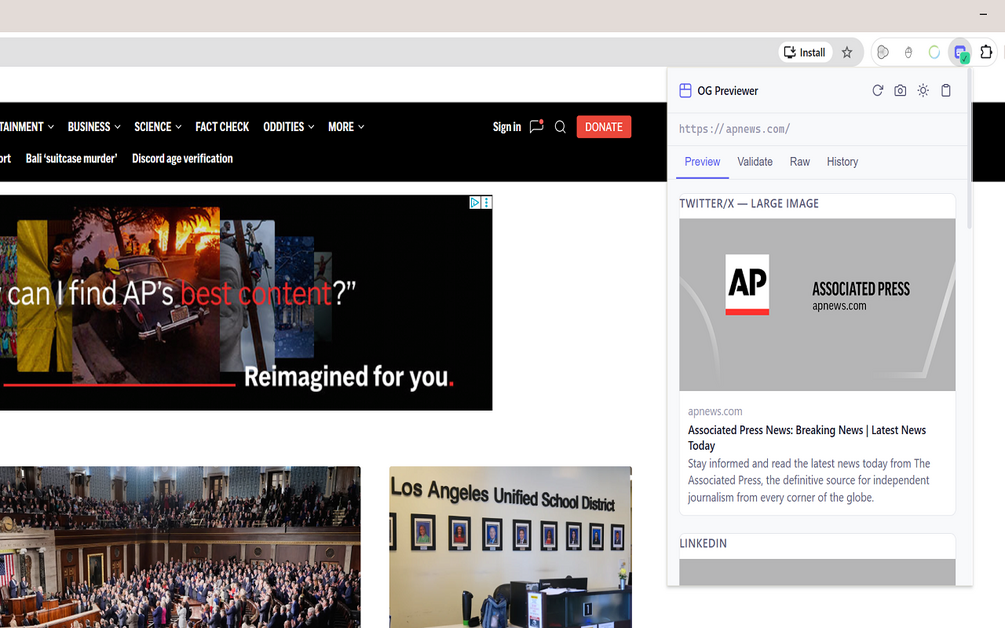
Task: Click the 'TWITTER/X — LARGE IMAGE' heading
Action: coord(749,204)
